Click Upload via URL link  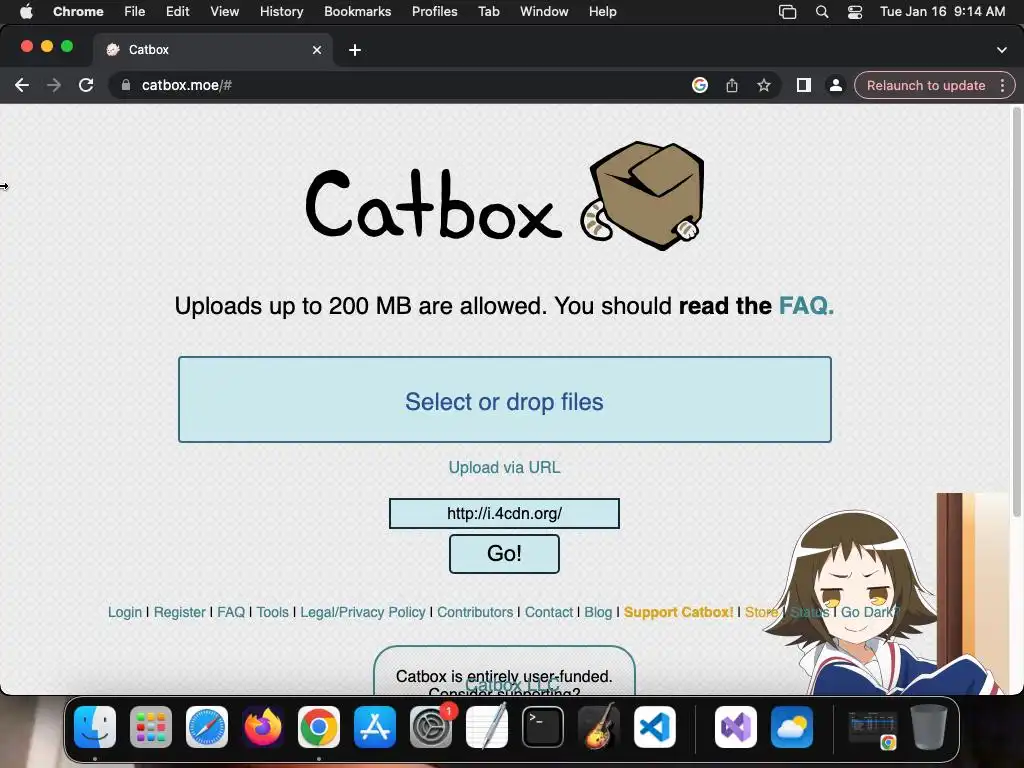[x=504, y=468]
